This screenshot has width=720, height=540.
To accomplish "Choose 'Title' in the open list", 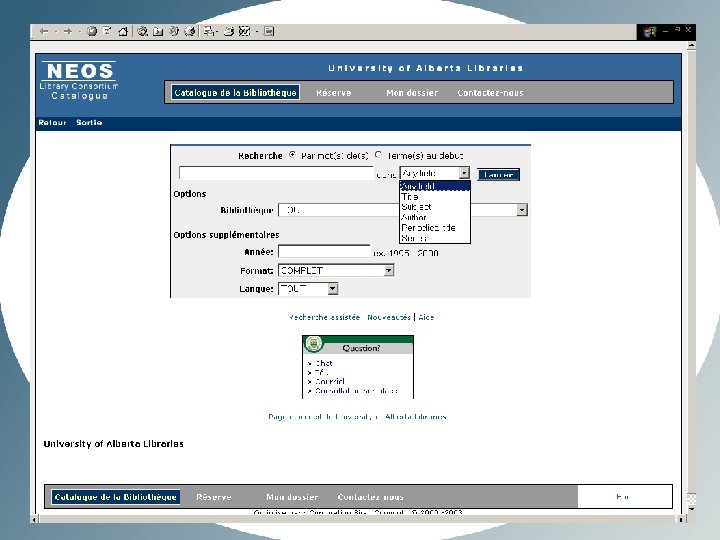I will coord(435,197).
